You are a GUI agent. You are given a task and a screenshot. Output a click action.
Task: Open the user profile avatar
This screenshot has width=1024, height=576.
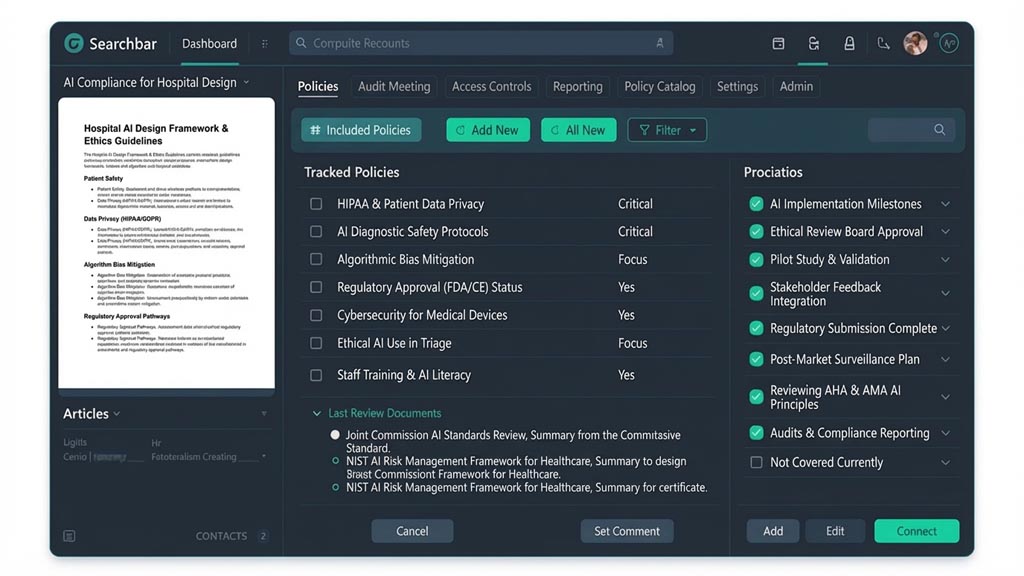915,42
